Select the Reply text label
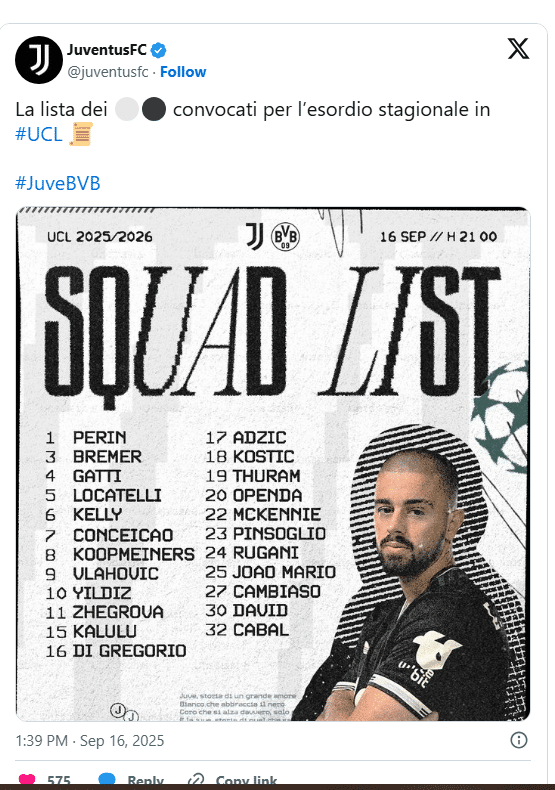The image size is (555, 790). click(146, 781)
